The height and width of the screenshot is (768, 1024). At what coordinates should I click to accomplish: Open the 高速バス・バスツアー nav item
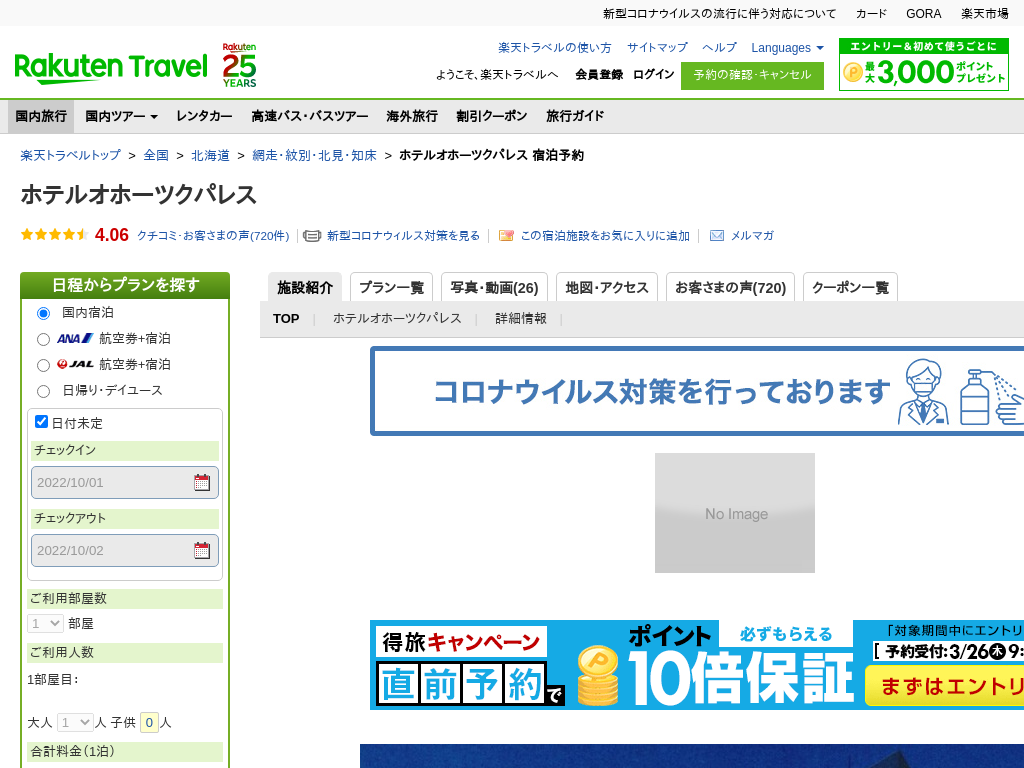point(310,116)
